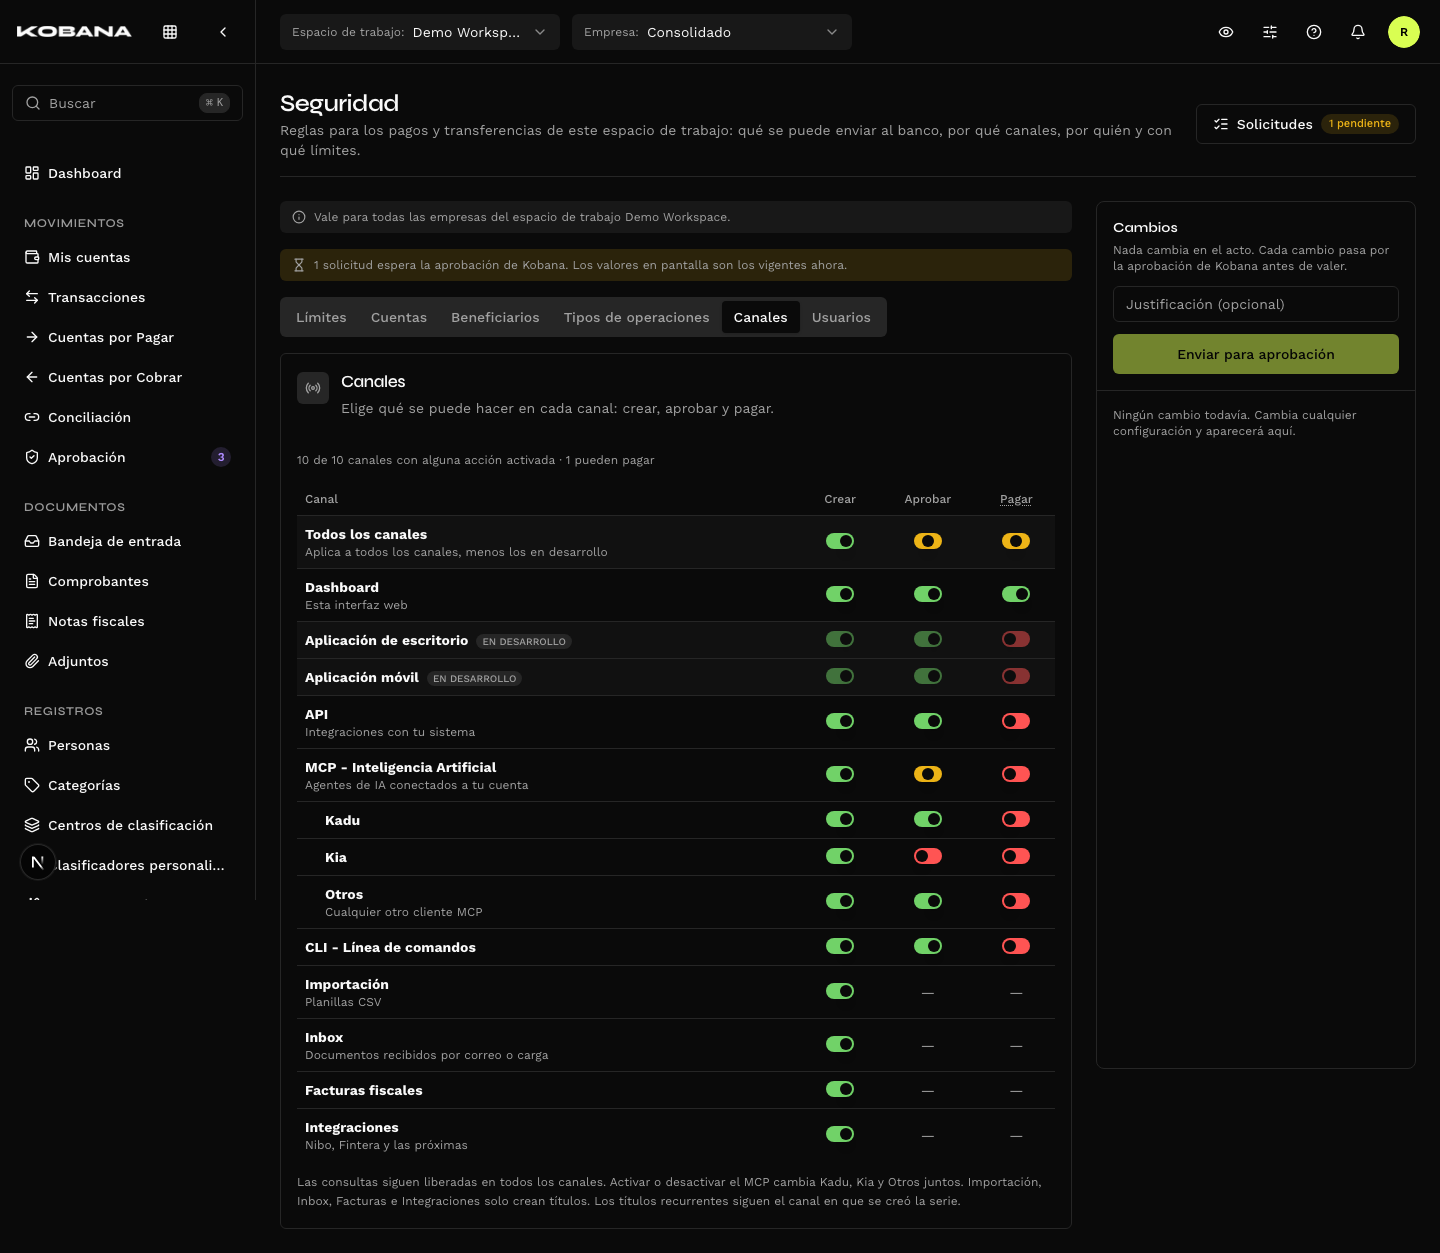Open Personas in sidebar
1440x1253 pixels.
click(x=127, y=745)
